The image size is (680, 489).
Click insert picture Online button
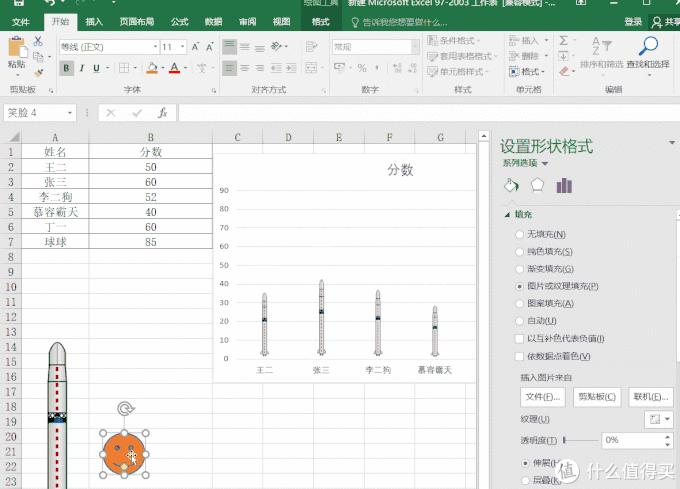(x=651, y=397)
